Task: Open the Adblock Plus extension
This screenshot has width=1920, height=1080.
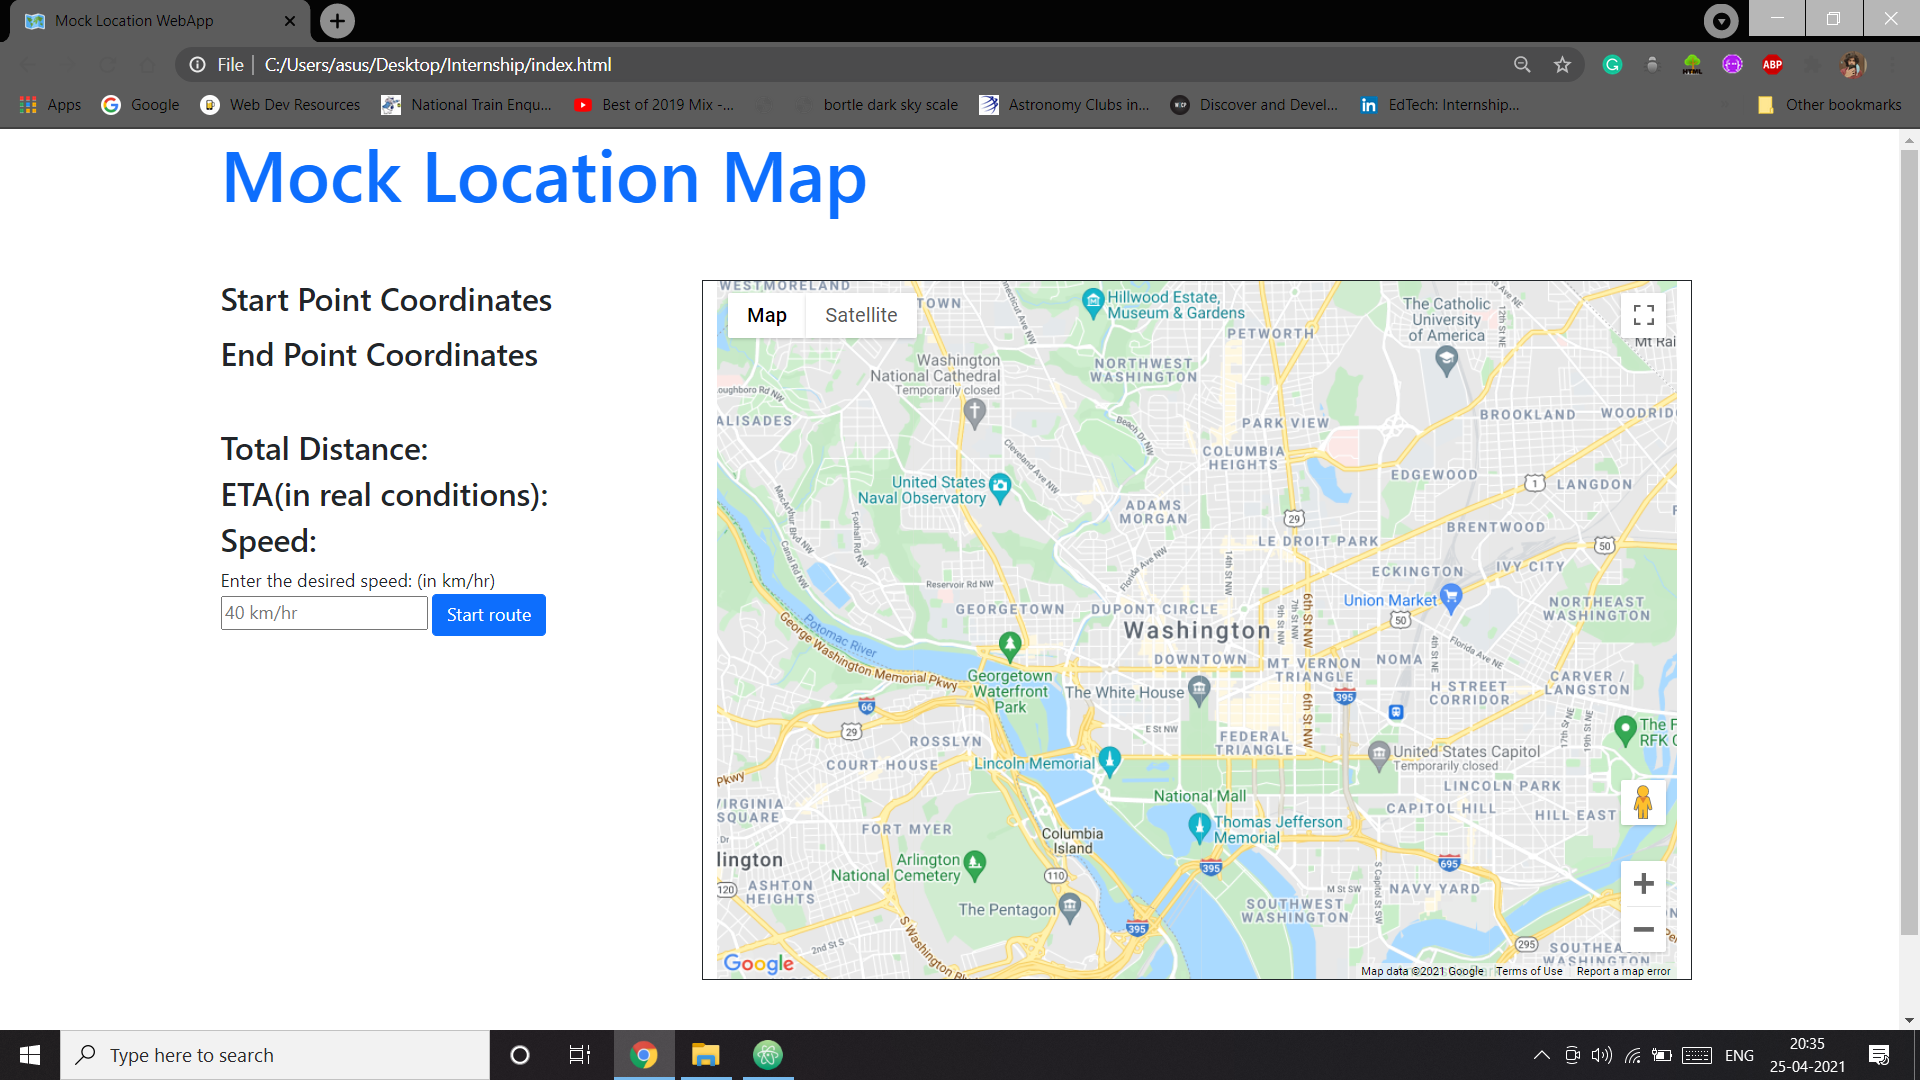Action: [x=1773, y=64]
